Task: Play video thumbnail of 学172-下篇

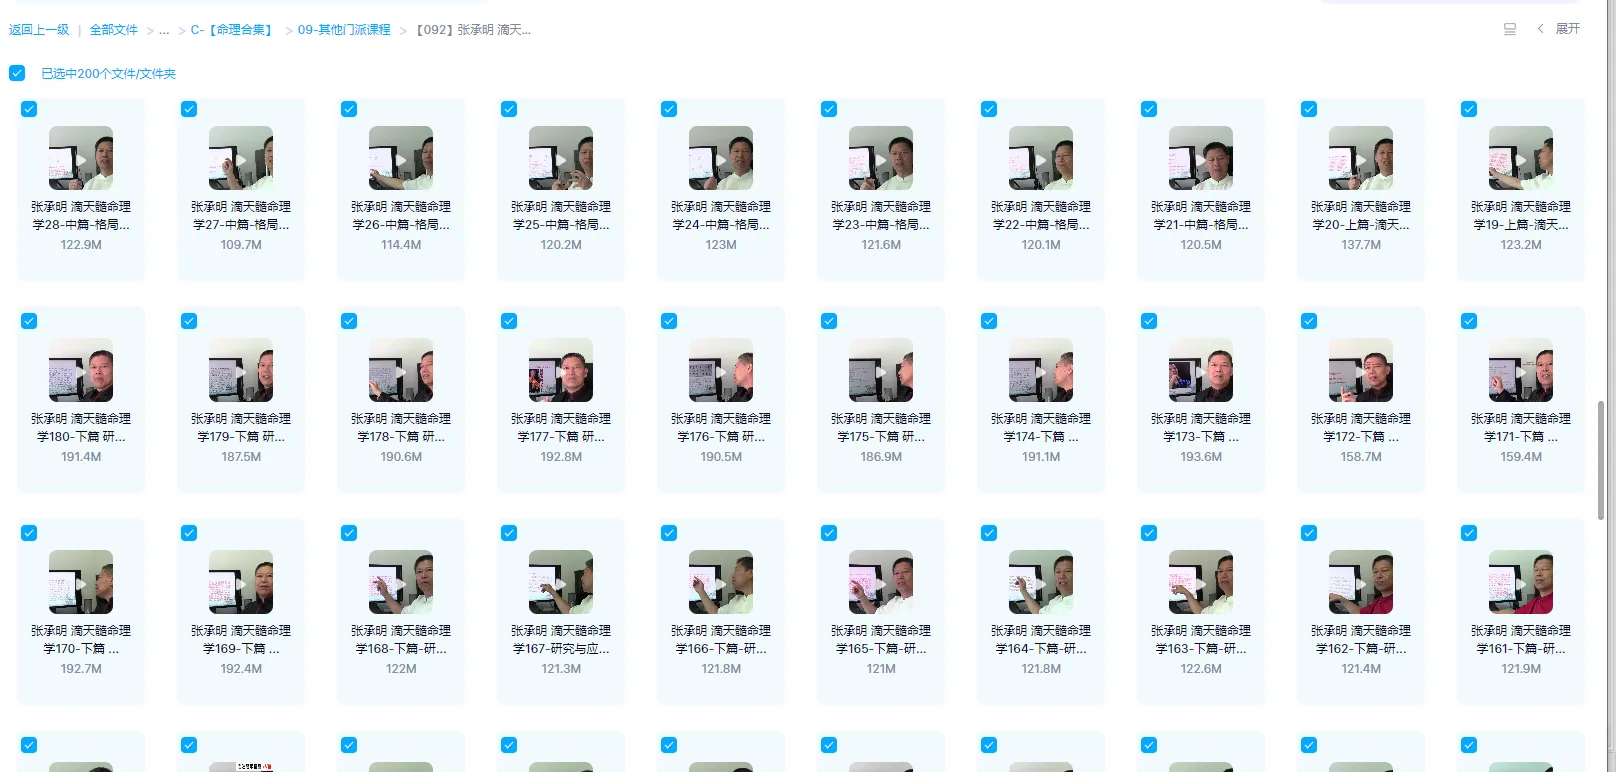Action: pos(1361,370)
